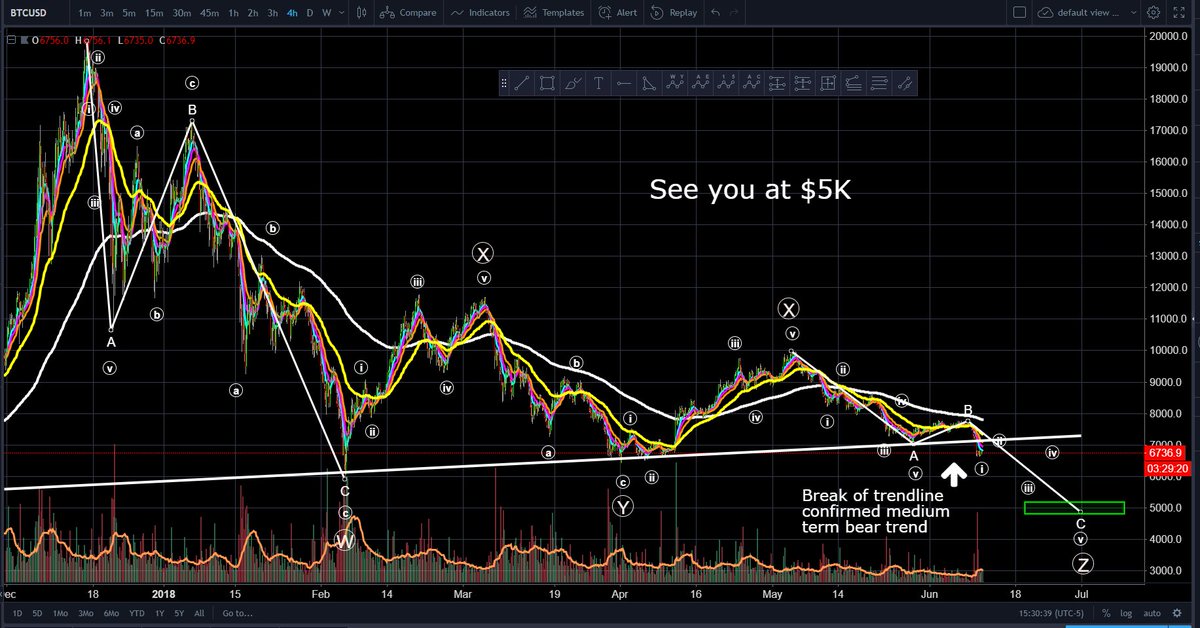Select the Fibonacci retracement tool
The image size is (1200, 628).
coord(854,84)
